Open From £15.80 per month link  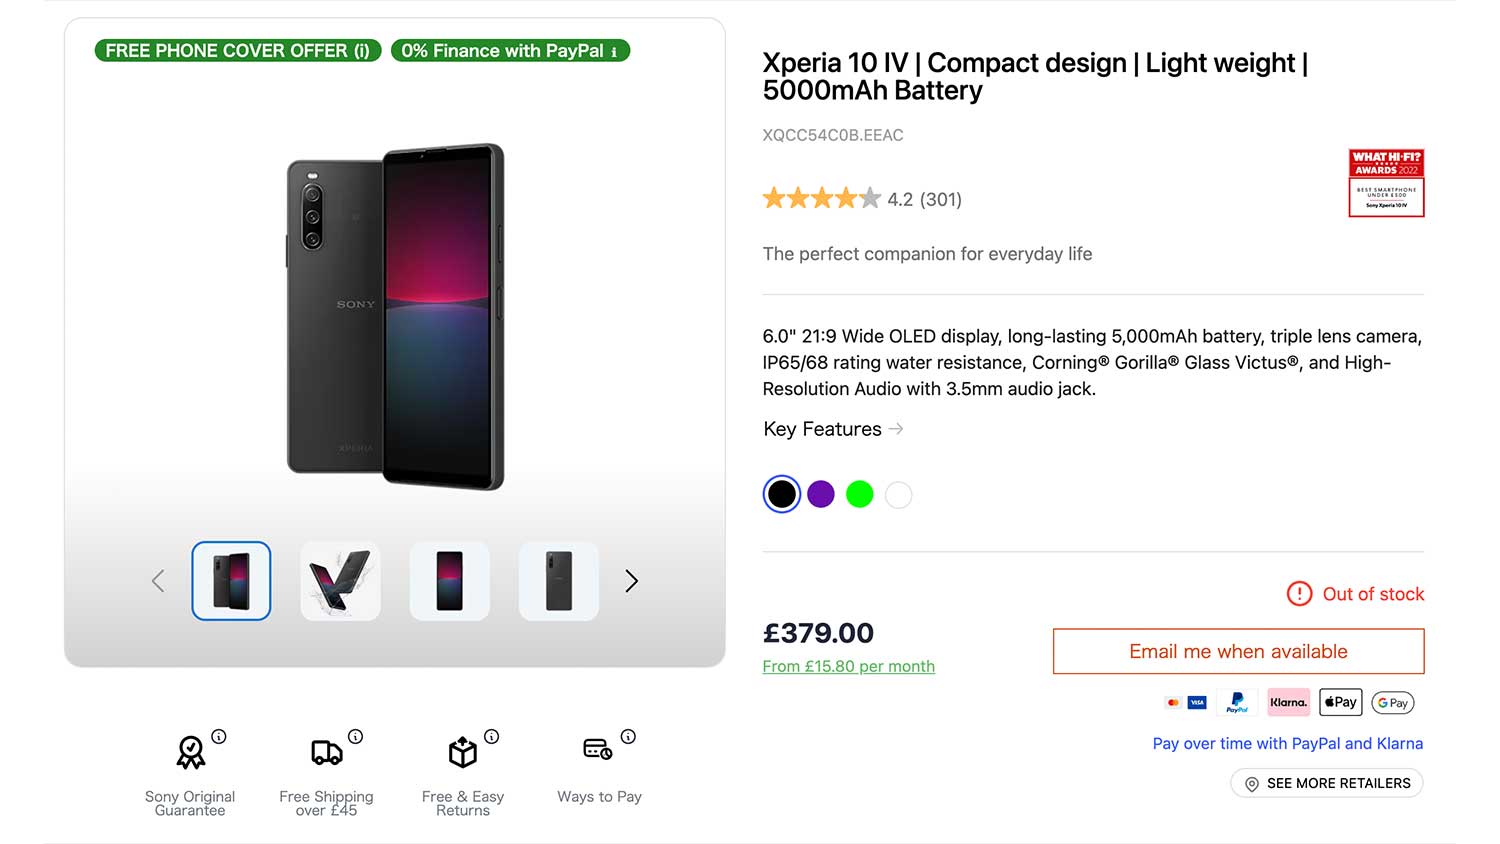pos(848,666)
